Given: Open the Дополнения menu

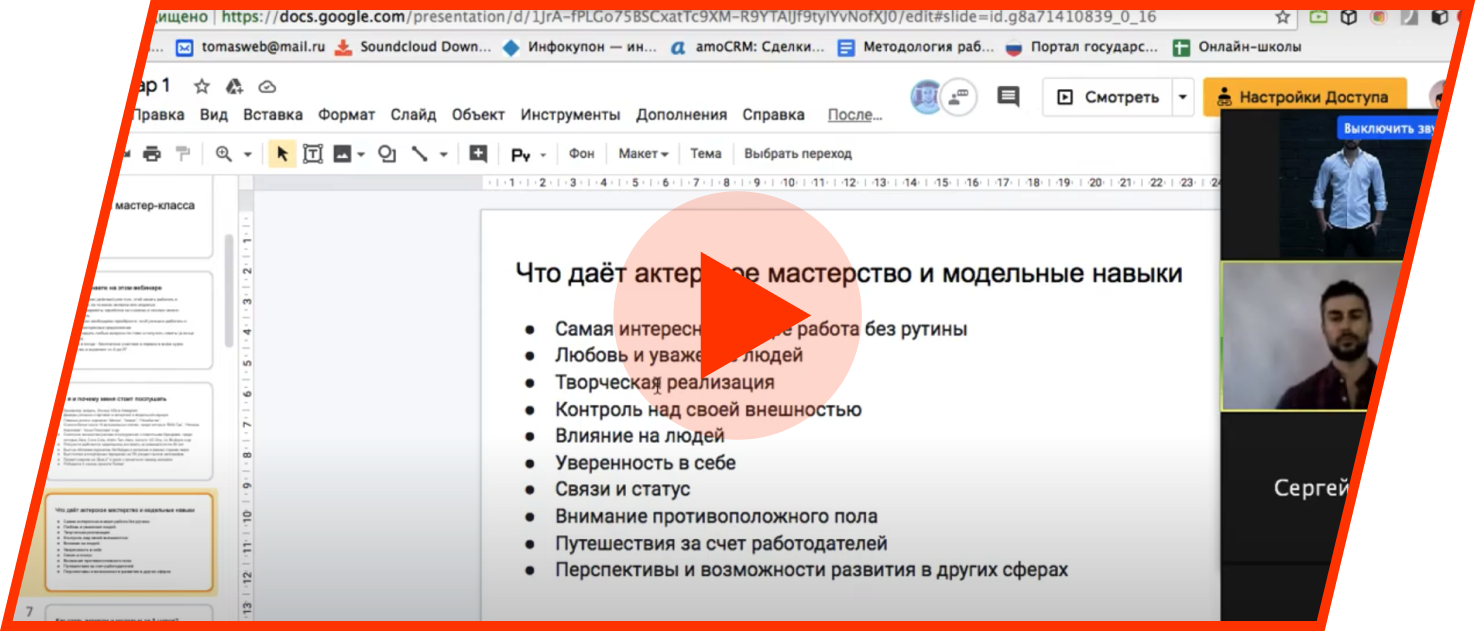Looking at the screenshot, I should coord(682,115).
